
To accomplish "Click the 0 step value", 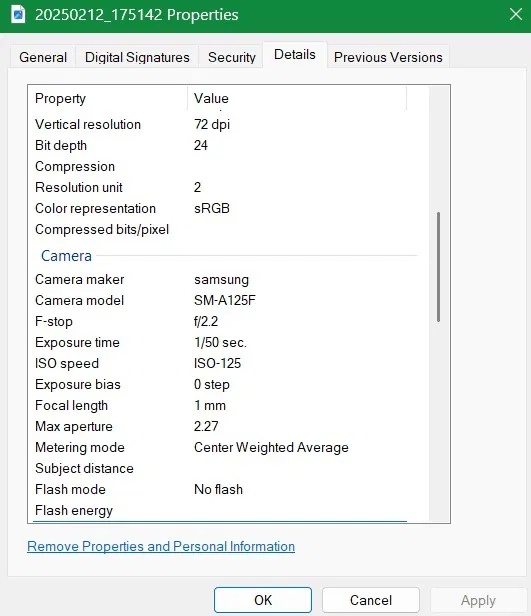I will 212,385.
